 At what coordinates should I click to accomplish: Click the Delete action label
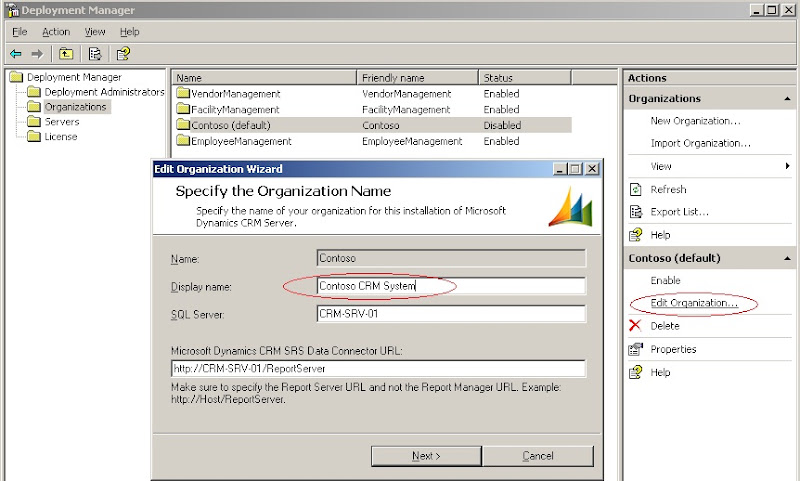[x=665, y=326]
